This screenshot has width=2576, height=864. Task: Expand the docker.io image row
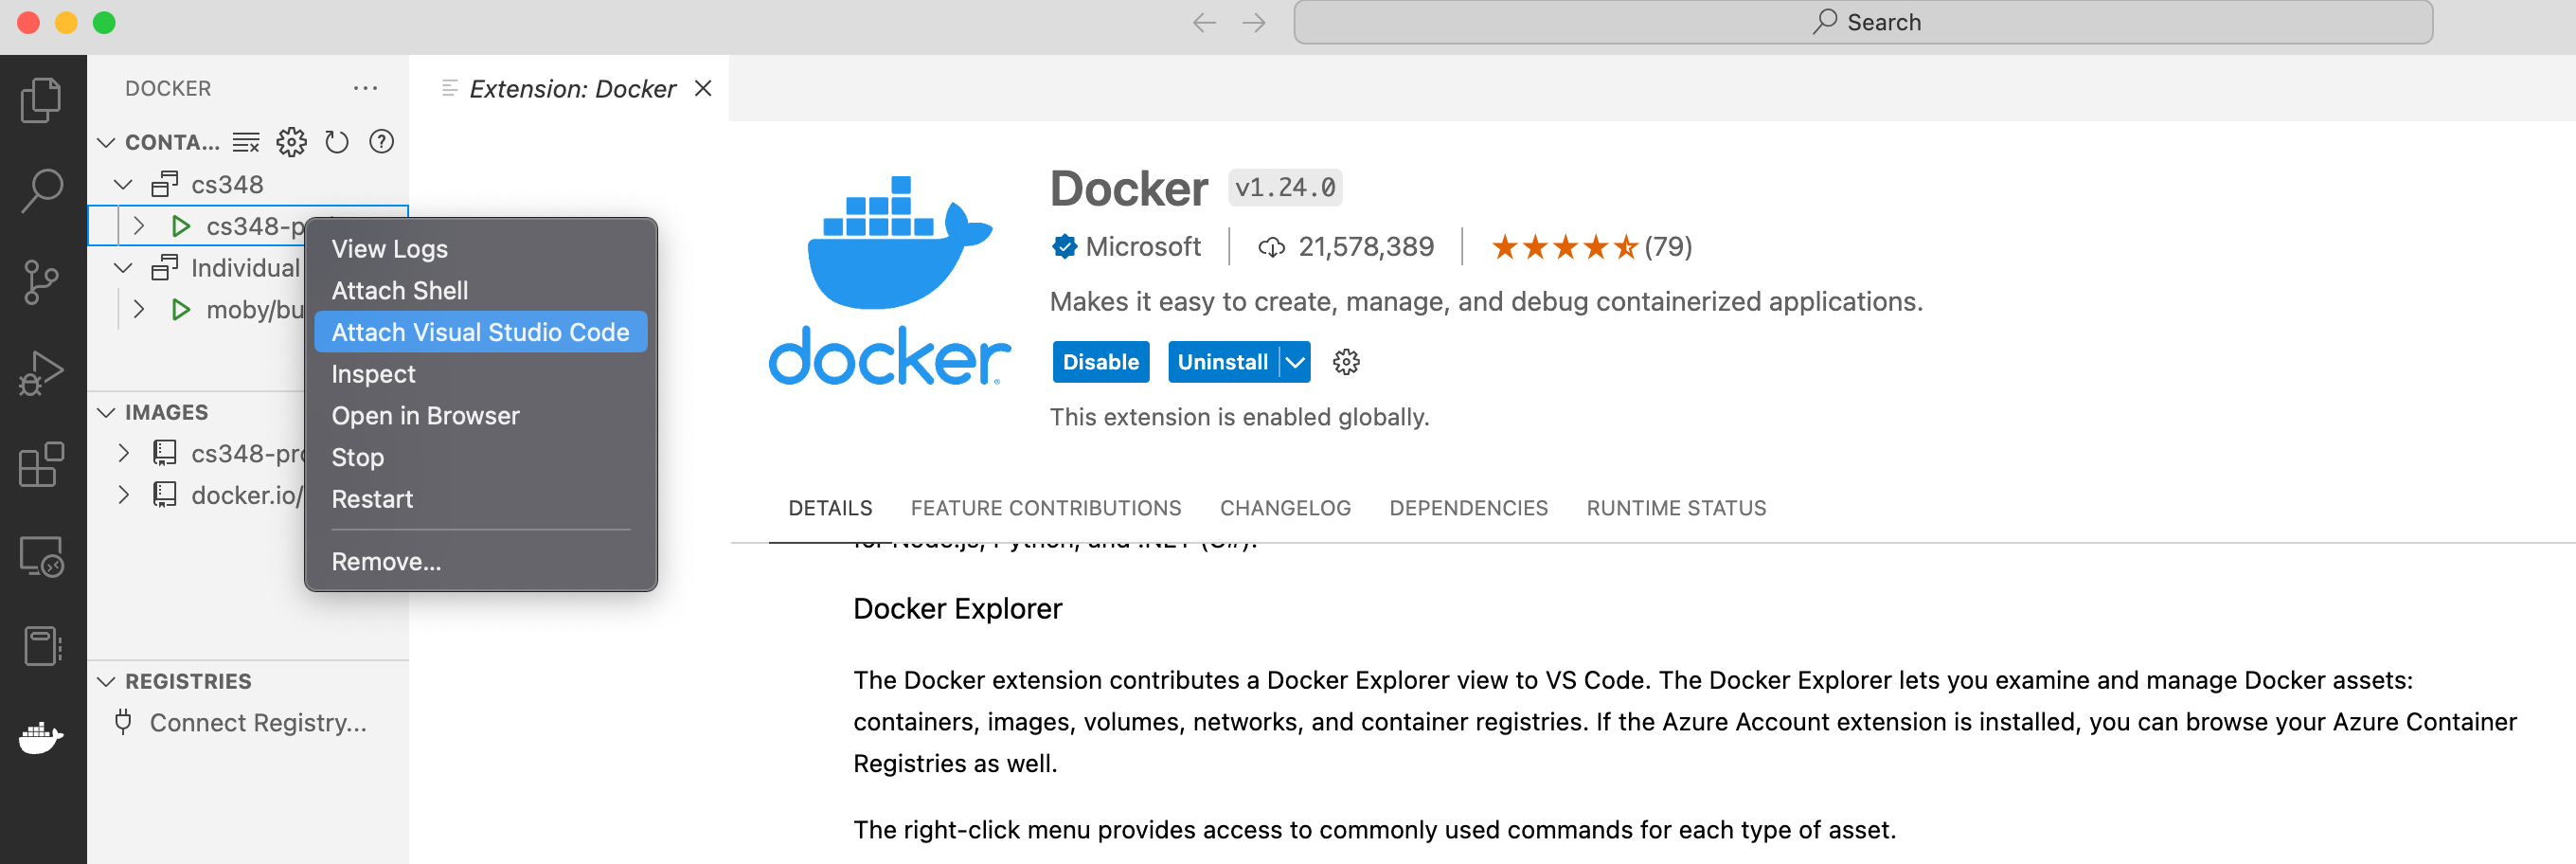(123, 495)
